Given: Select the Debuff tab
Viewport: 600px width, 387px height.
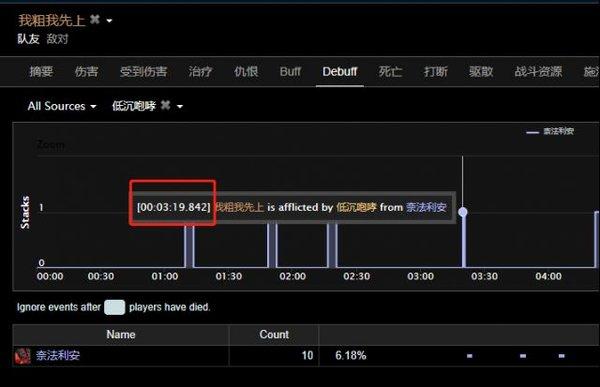Looking at the screenshot, I should (340, 72).
